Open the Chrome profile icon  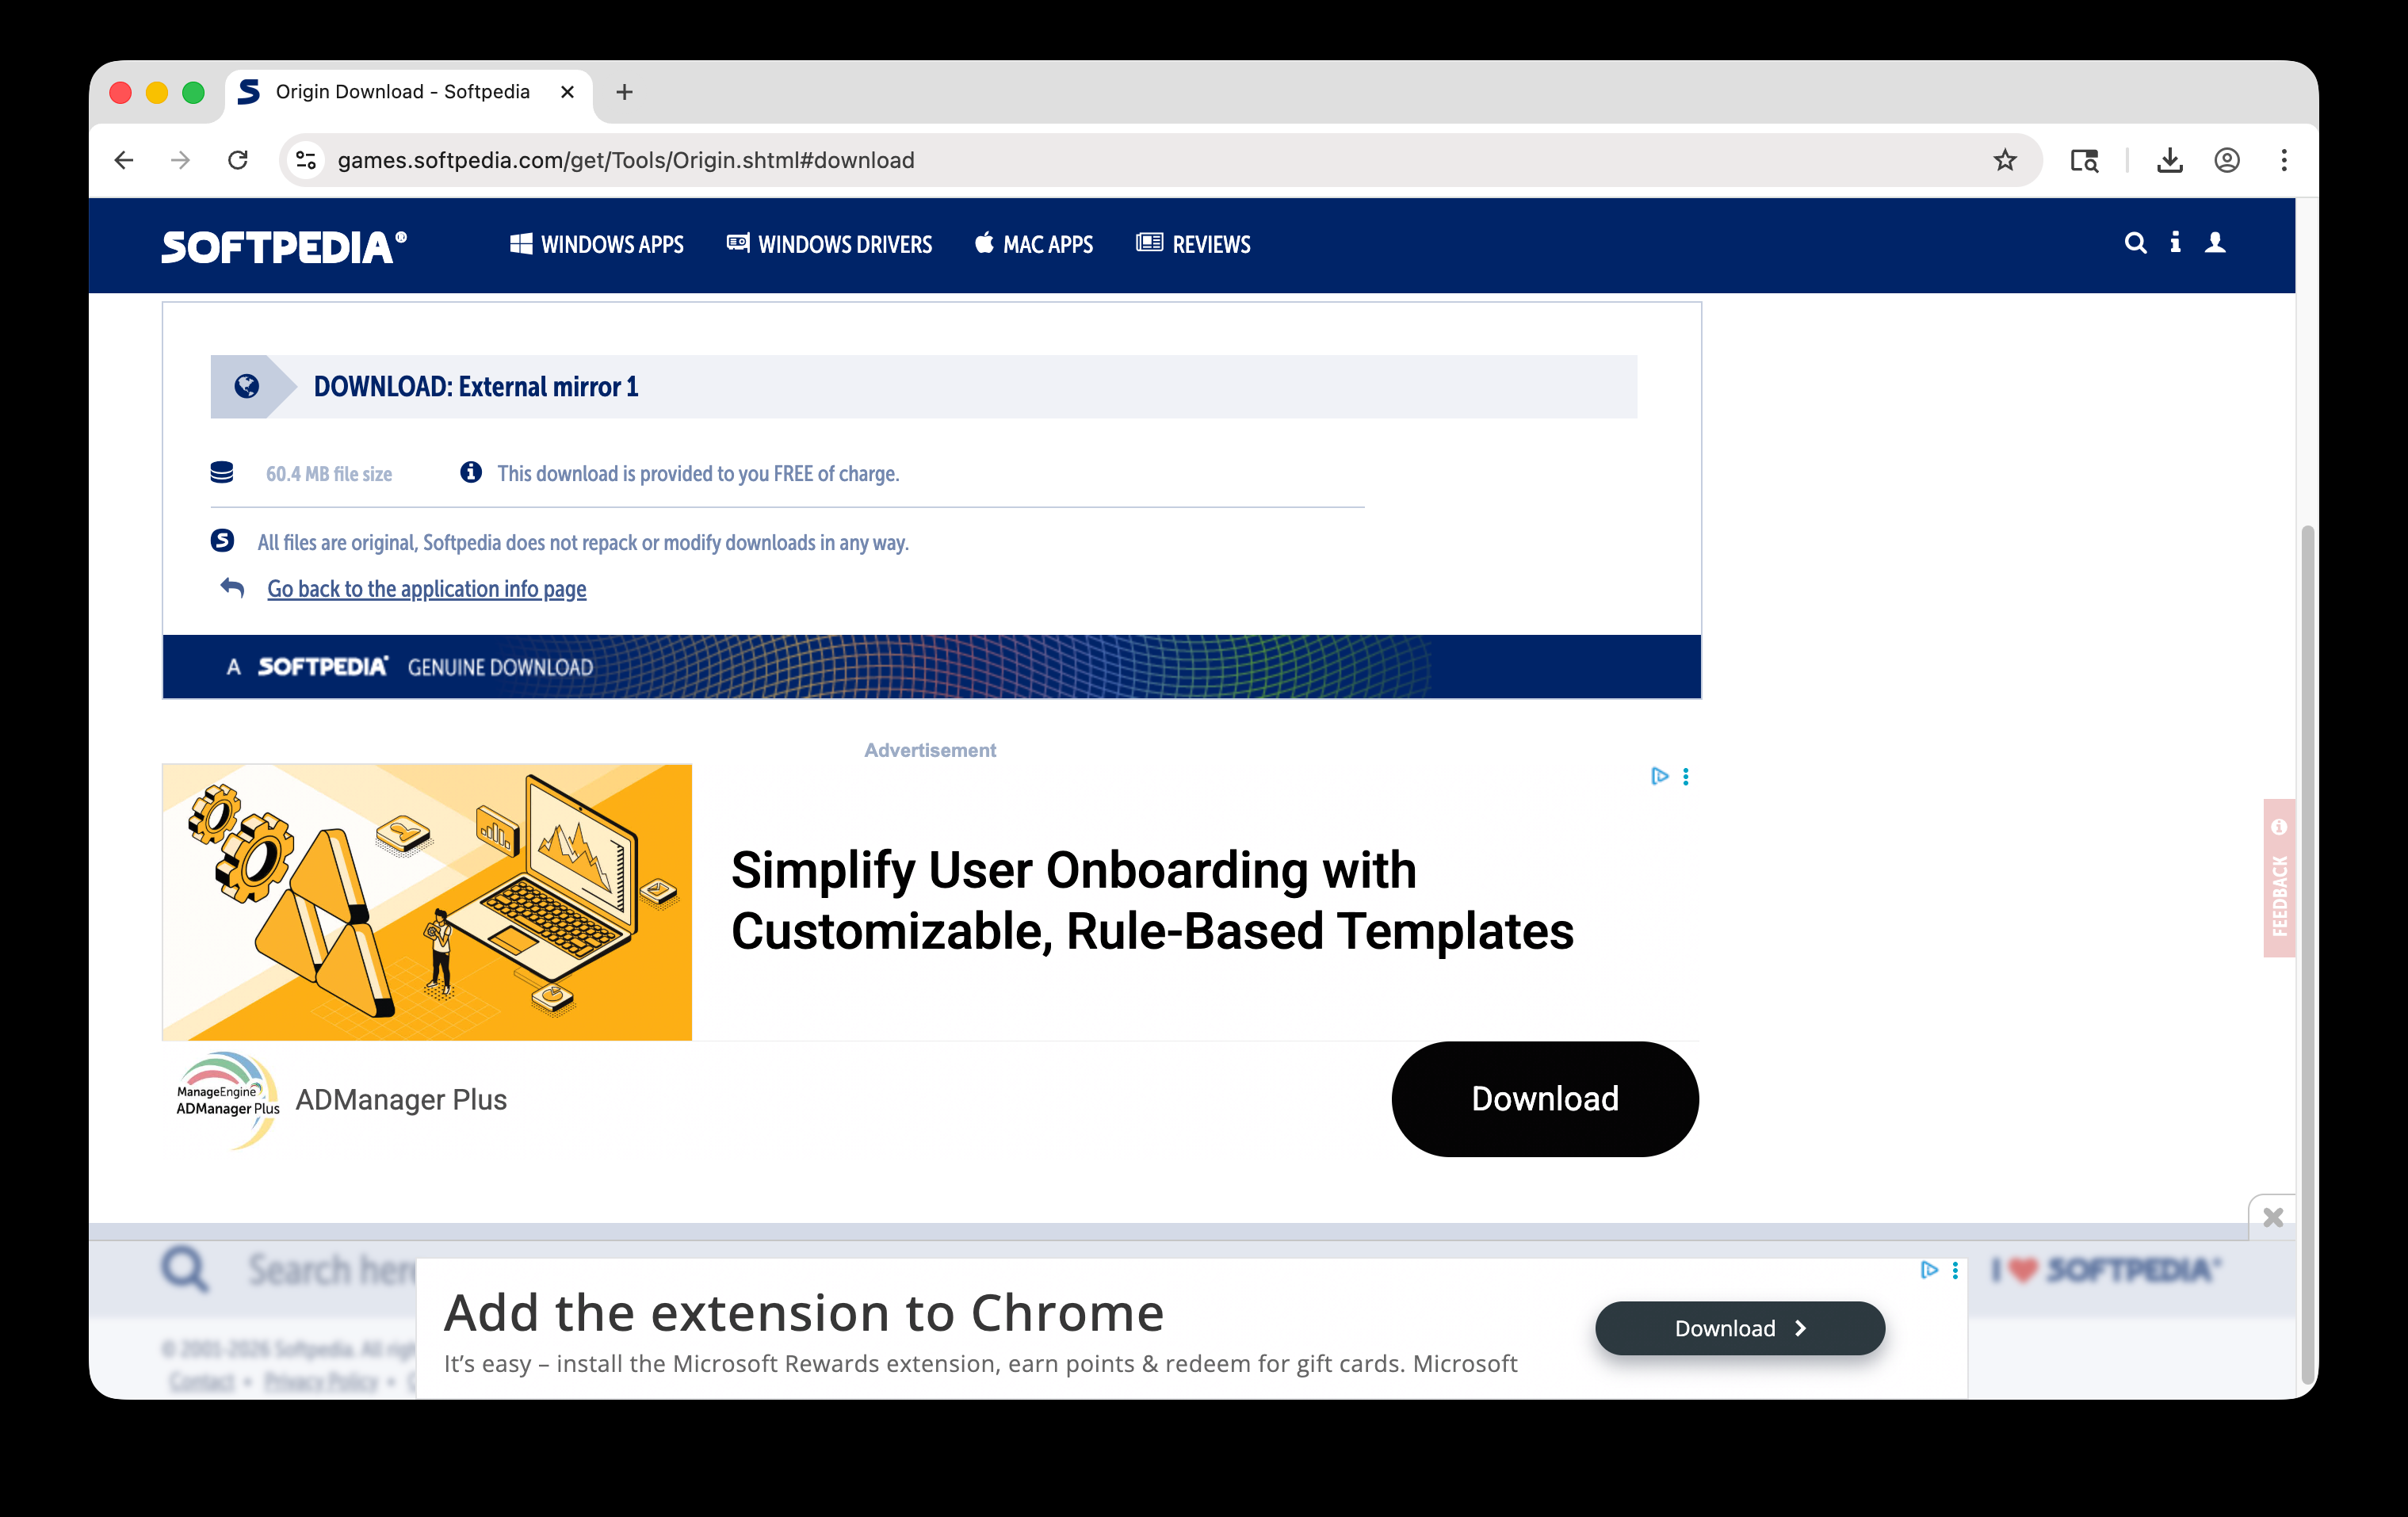(2227, 160)
